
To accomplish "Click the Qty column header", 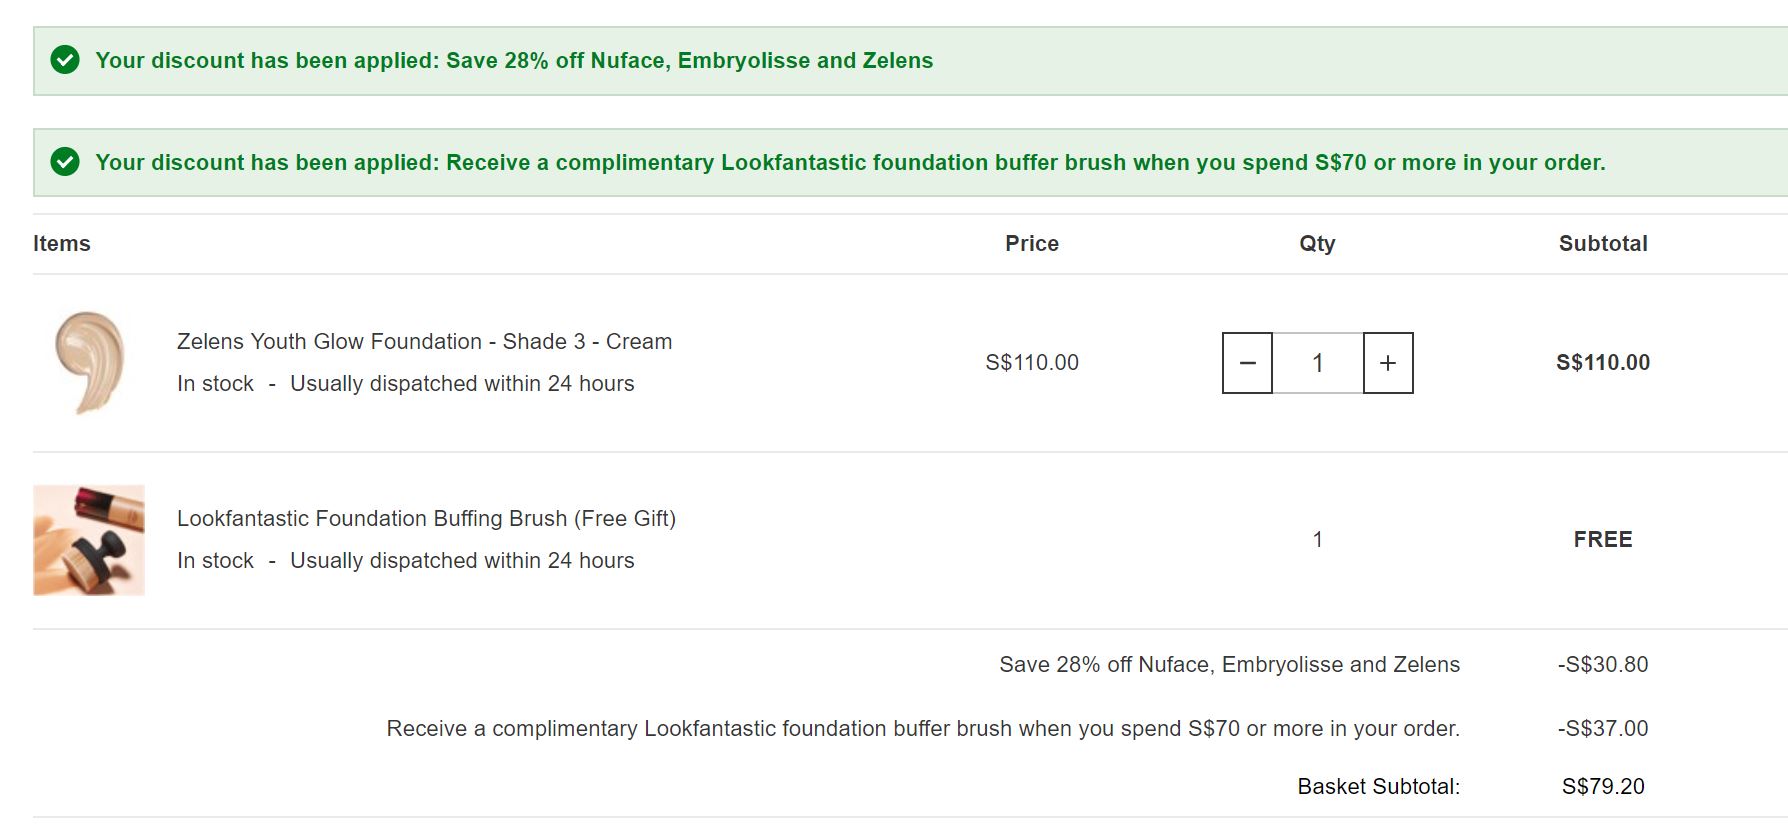I will click(x=1317, y=244).
